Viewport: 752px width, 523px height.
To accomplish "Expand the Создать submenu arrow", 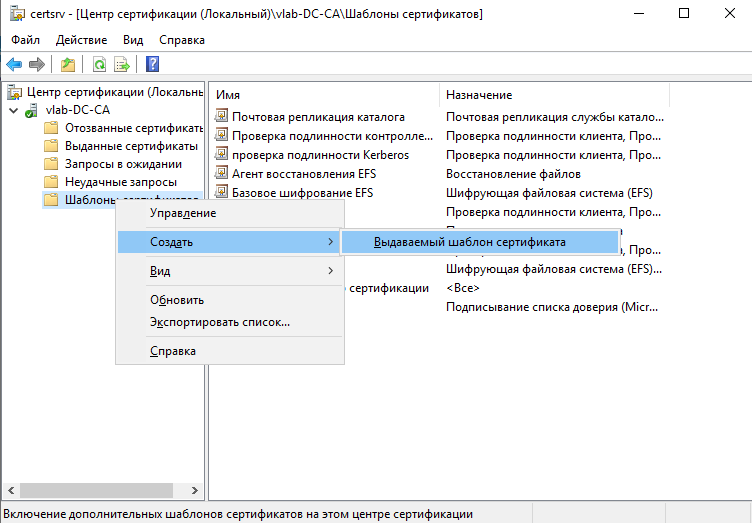I will point(330,242).
